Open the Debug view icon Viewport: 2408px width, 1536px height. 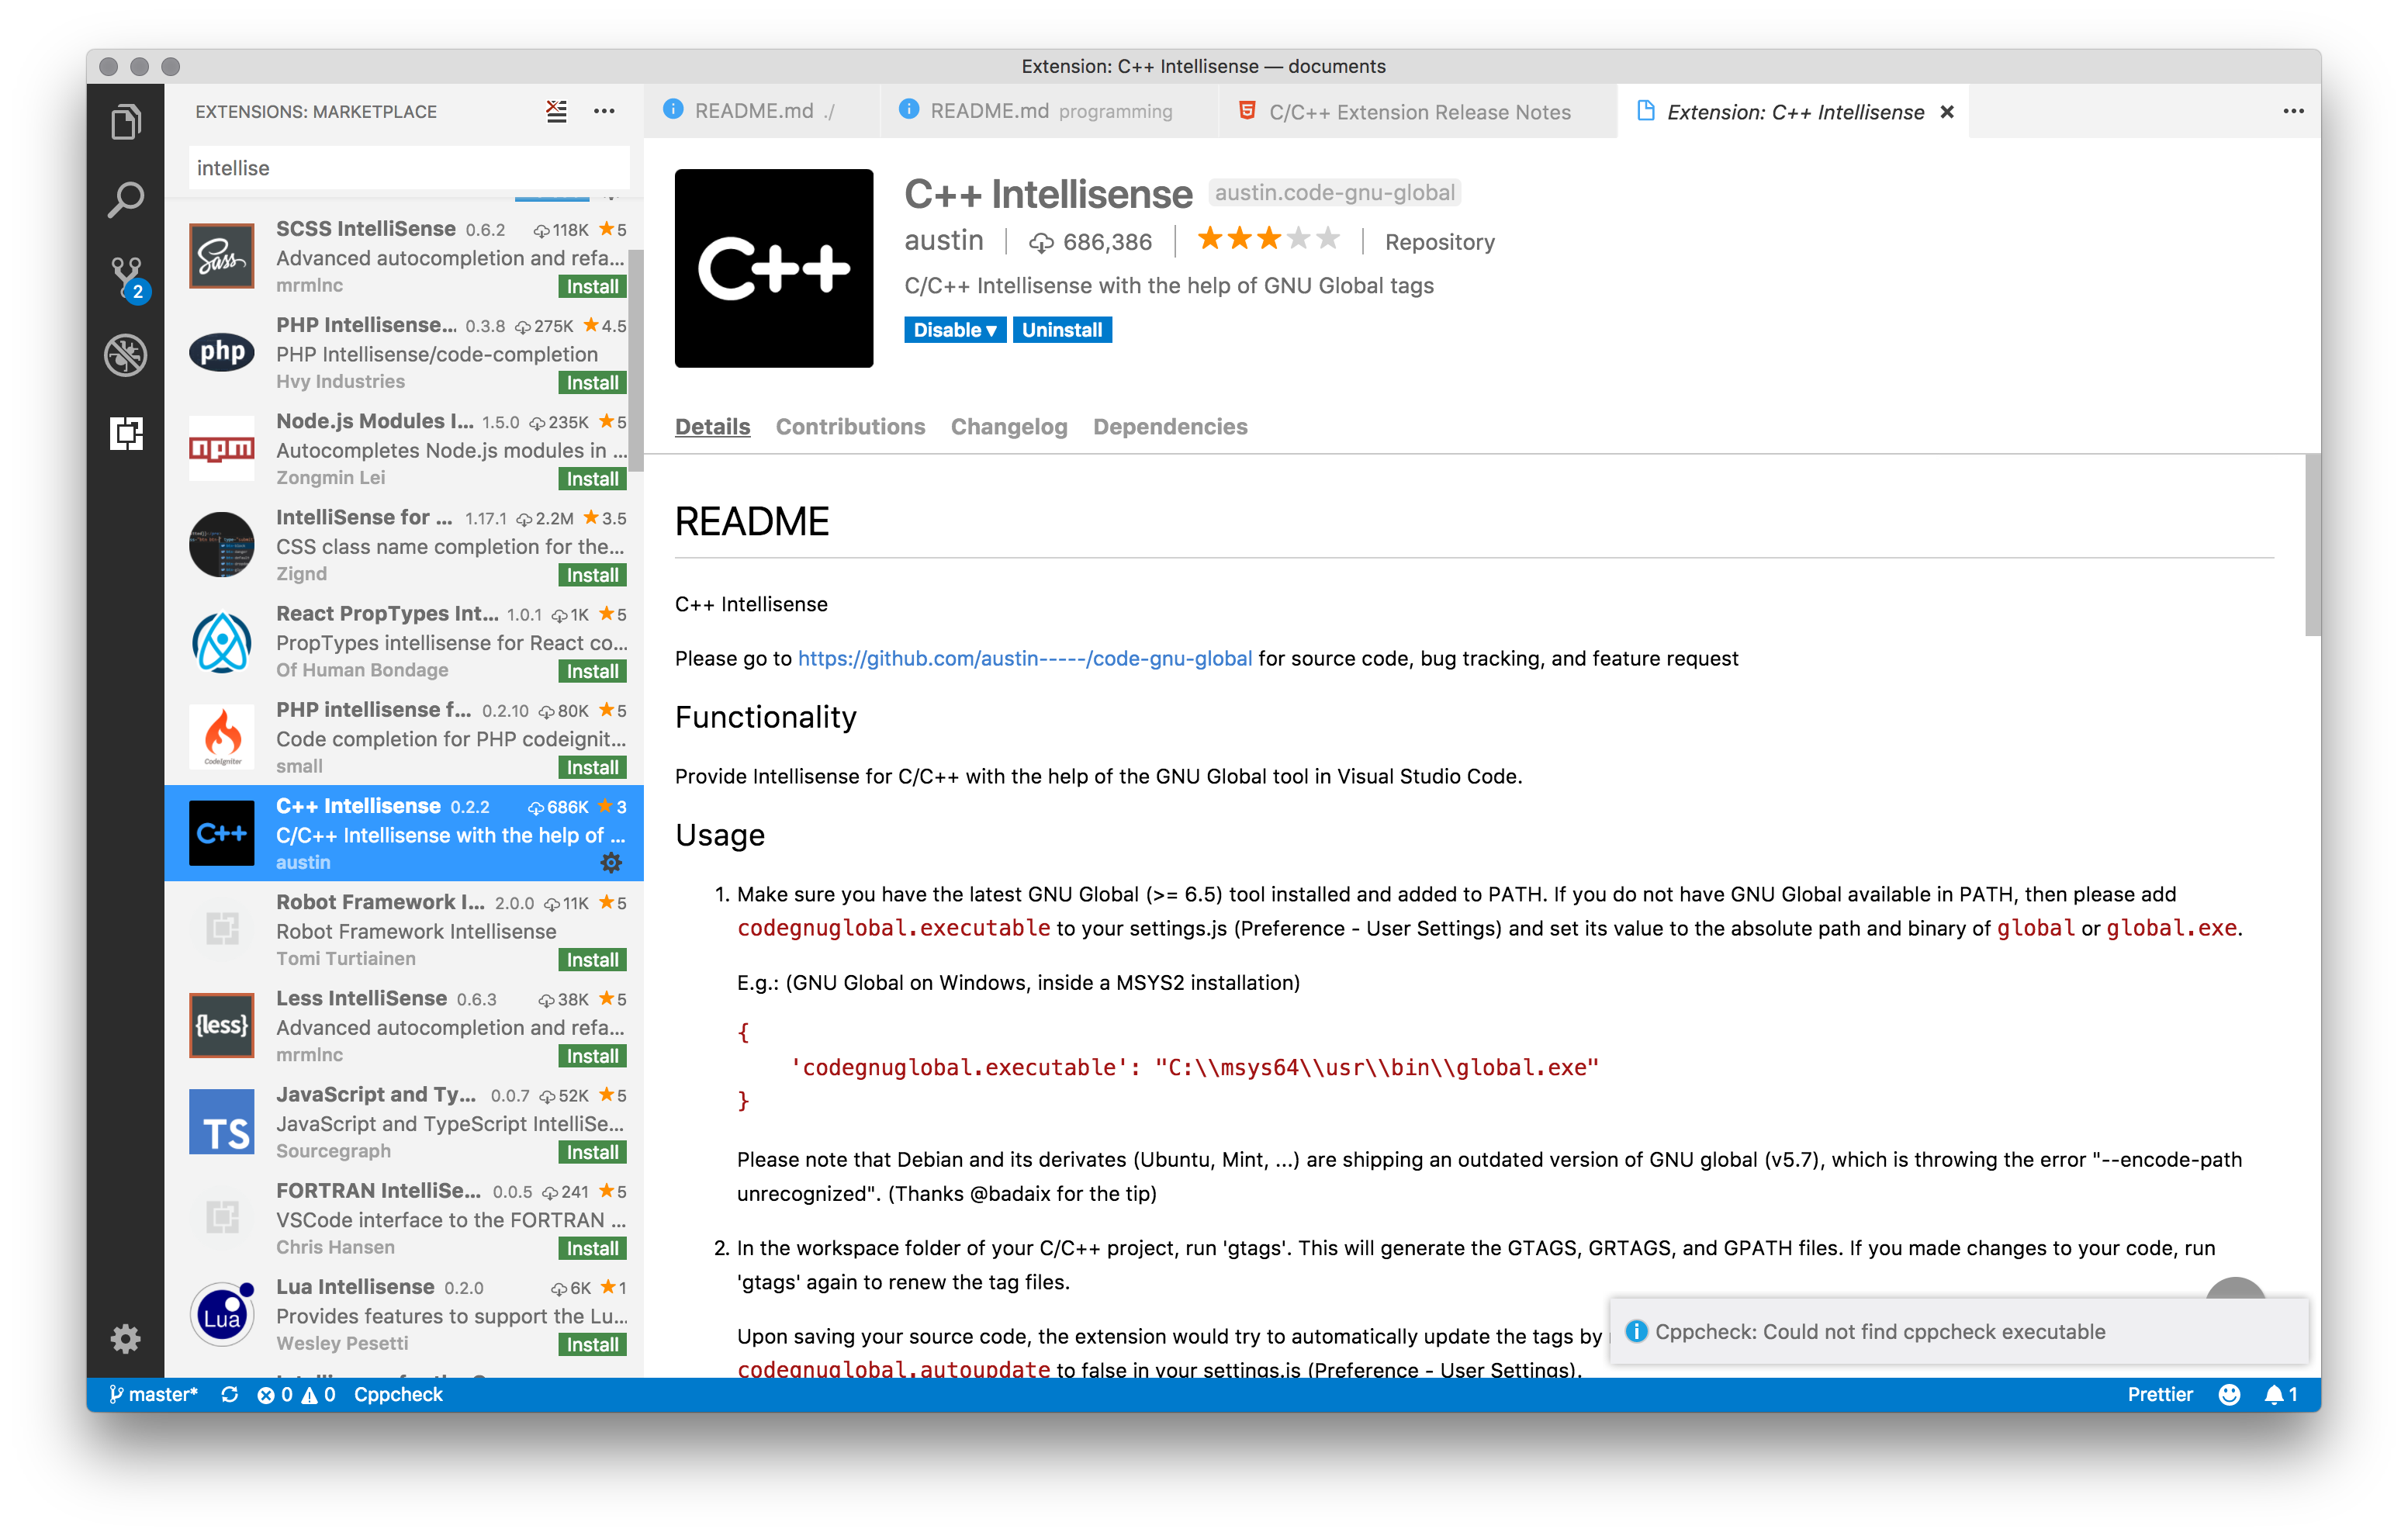126,355
